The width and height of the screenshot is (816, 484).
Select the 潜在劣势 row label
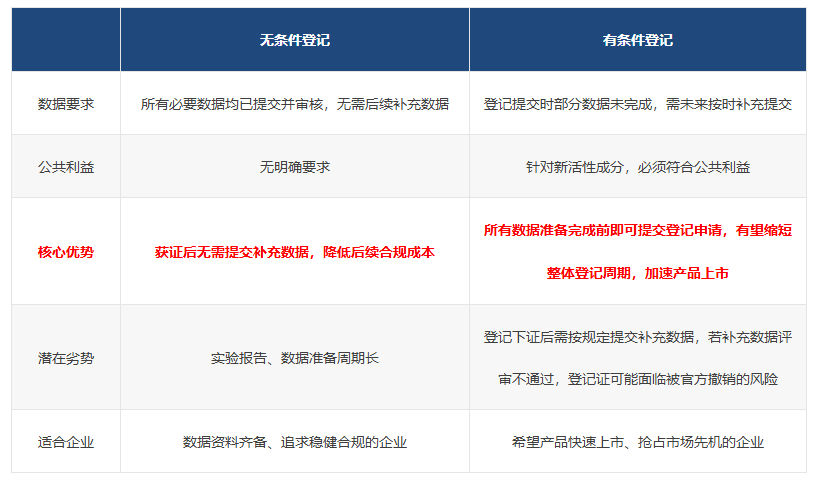tap(66, 357)
